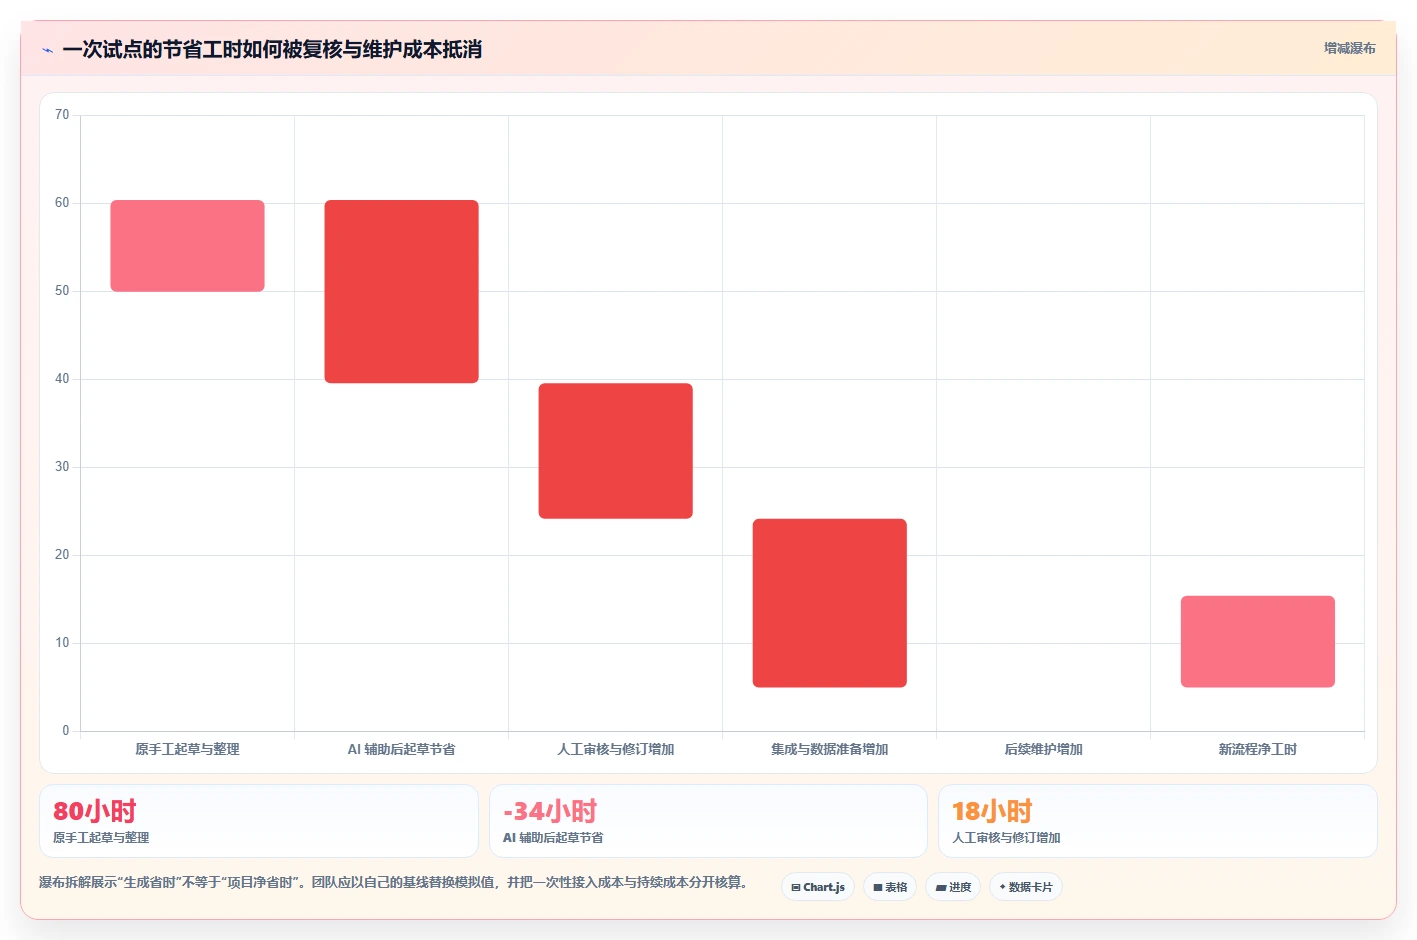The image size is (1417, 940).
Task: Click the 新流程净工时 pink bar
Action: pos(1258,641)
